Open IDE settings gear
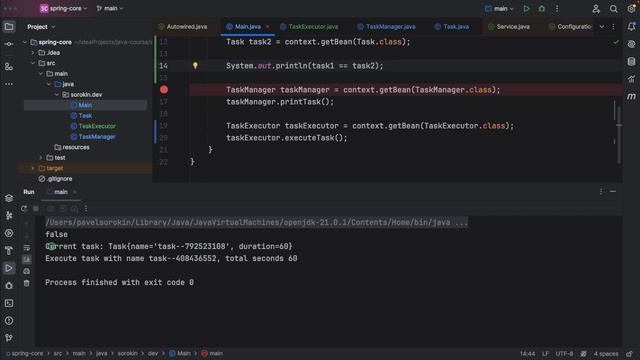The width and height of the screenshot is (640, 360). click(631, 9)
